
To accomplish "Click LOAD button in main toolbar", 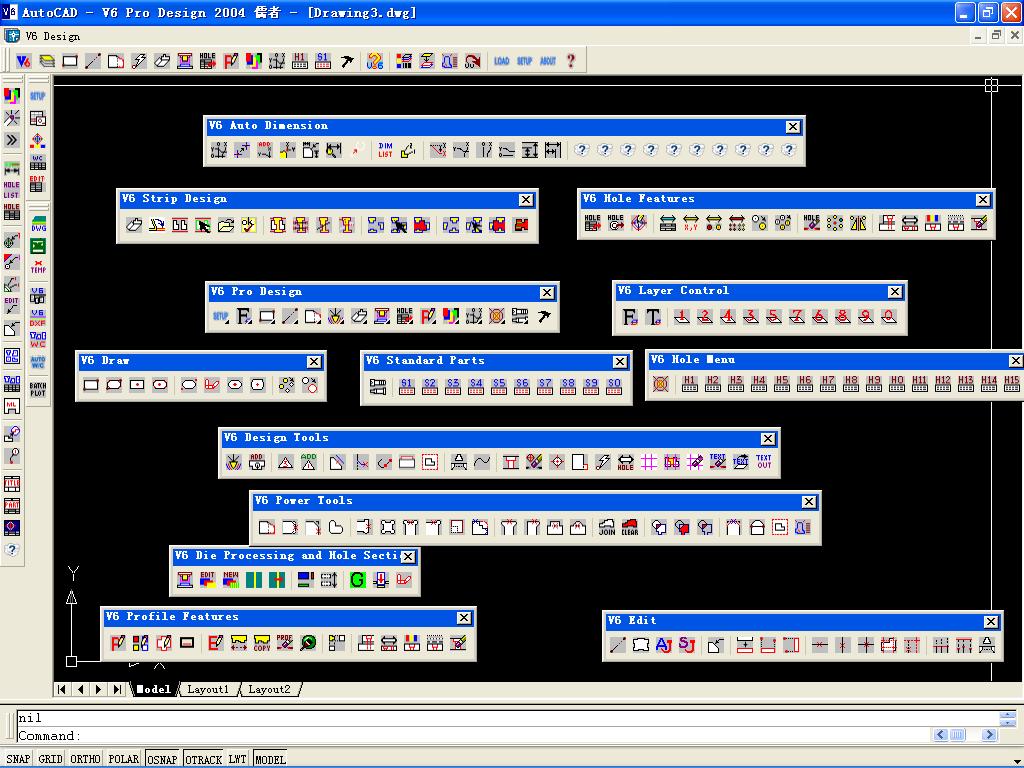I will tap(502, 61).
